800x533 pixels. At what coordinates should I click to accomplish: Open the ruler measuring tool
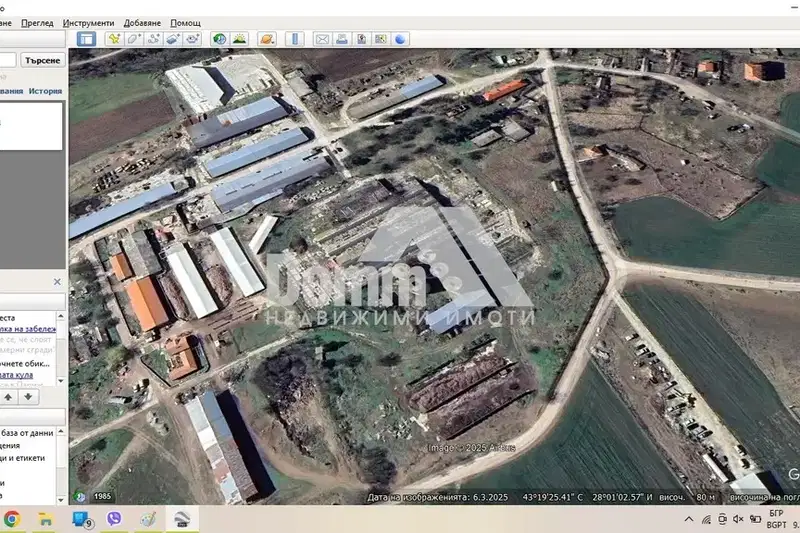pos(295,39)
